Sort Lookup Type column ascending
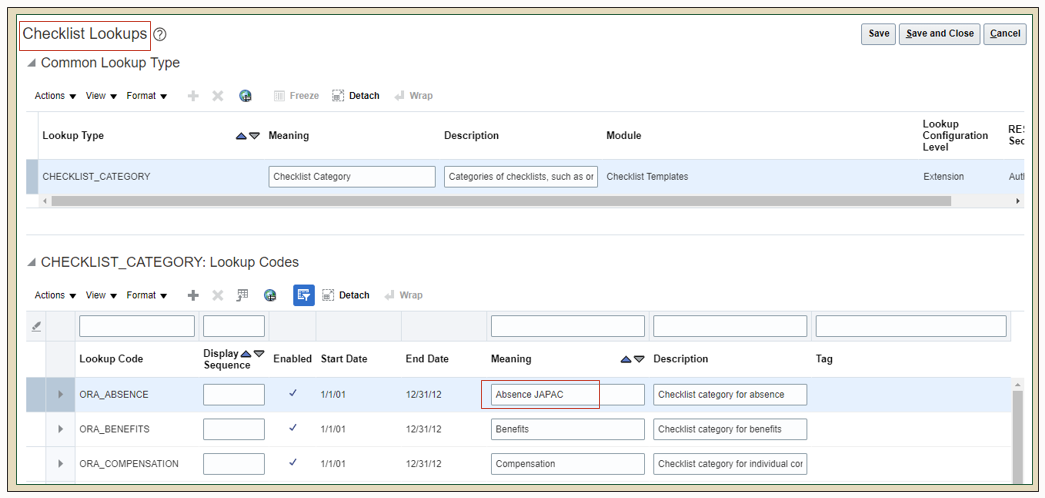 click(x=241, y=136)
